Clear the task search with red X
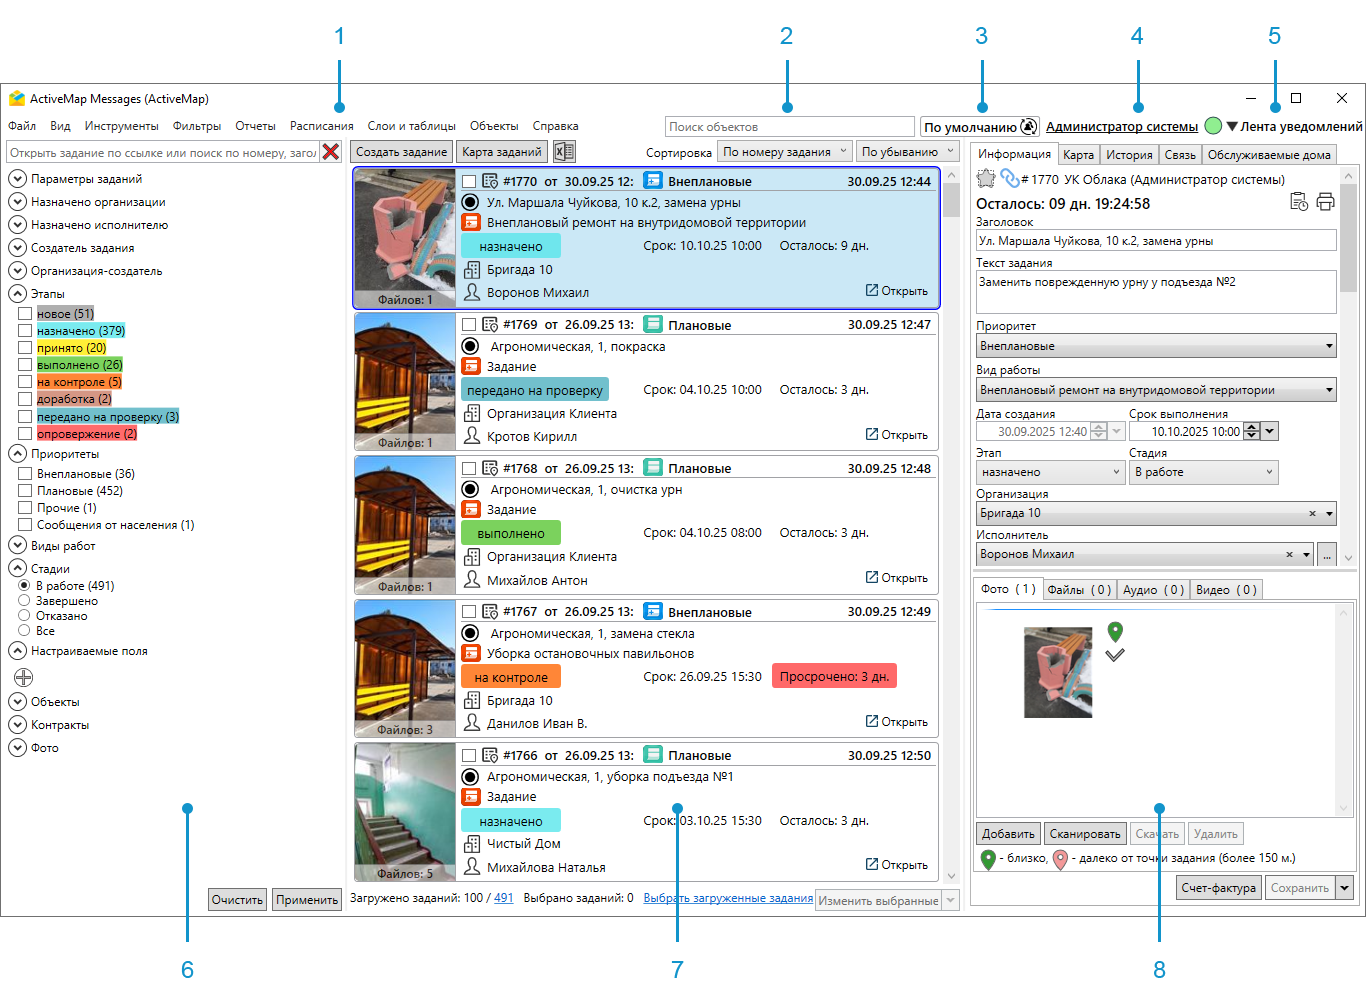The image size is (1366, 1000). tap(331, 152)
